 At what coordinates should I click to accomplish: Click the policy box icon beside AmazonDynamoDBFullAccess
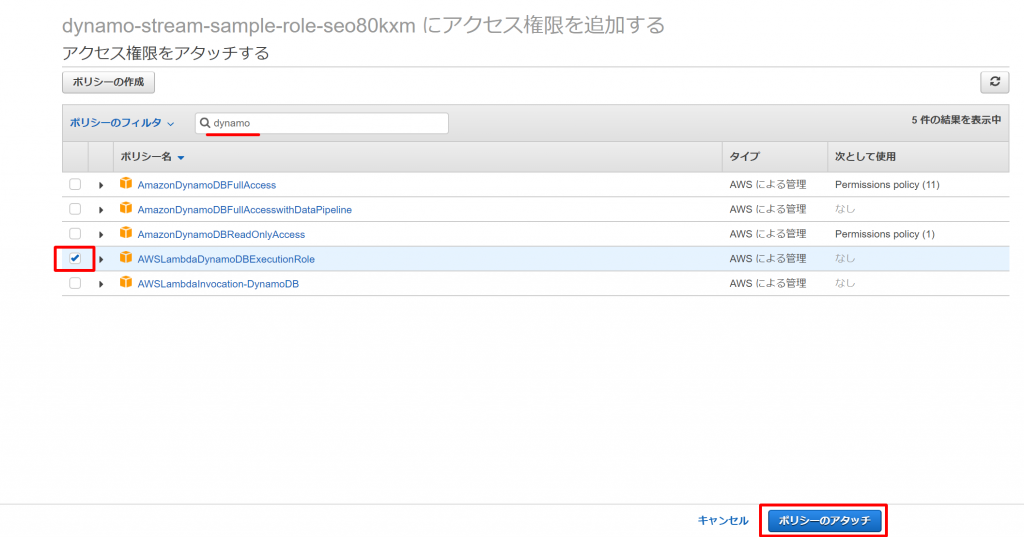point(125,184)
